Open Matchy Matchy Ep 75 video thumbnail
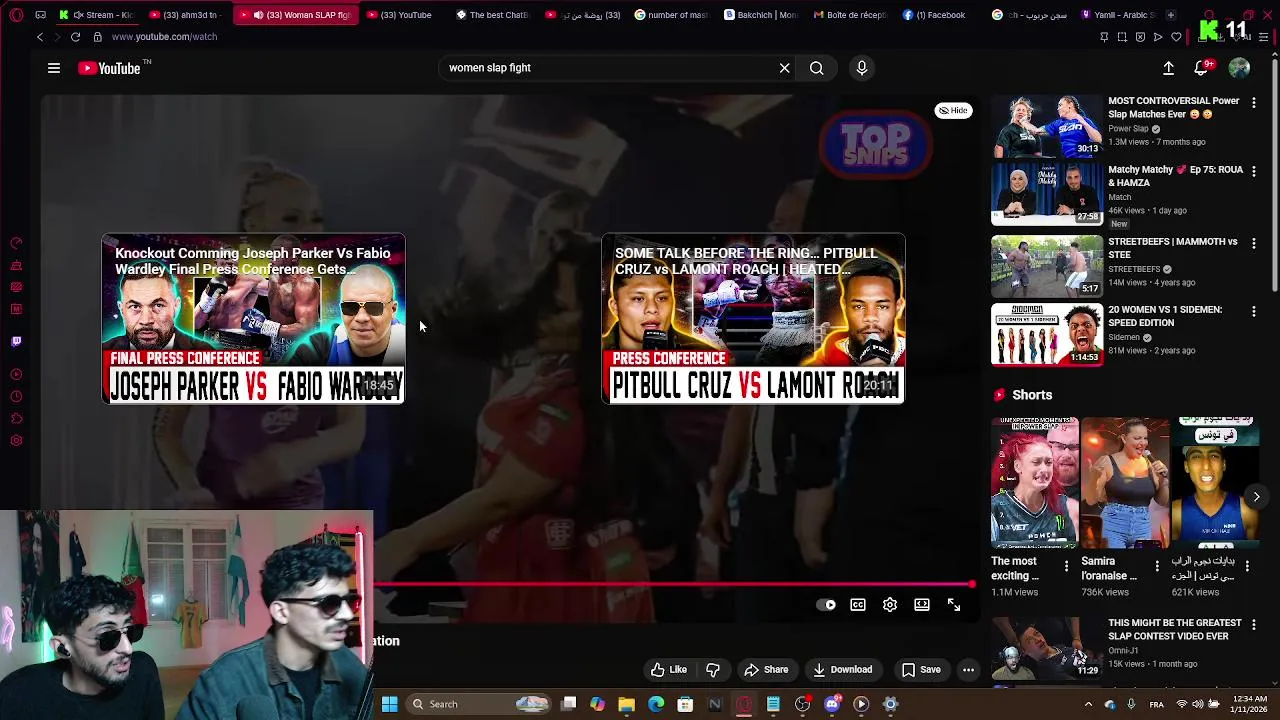 point(1047,194)
